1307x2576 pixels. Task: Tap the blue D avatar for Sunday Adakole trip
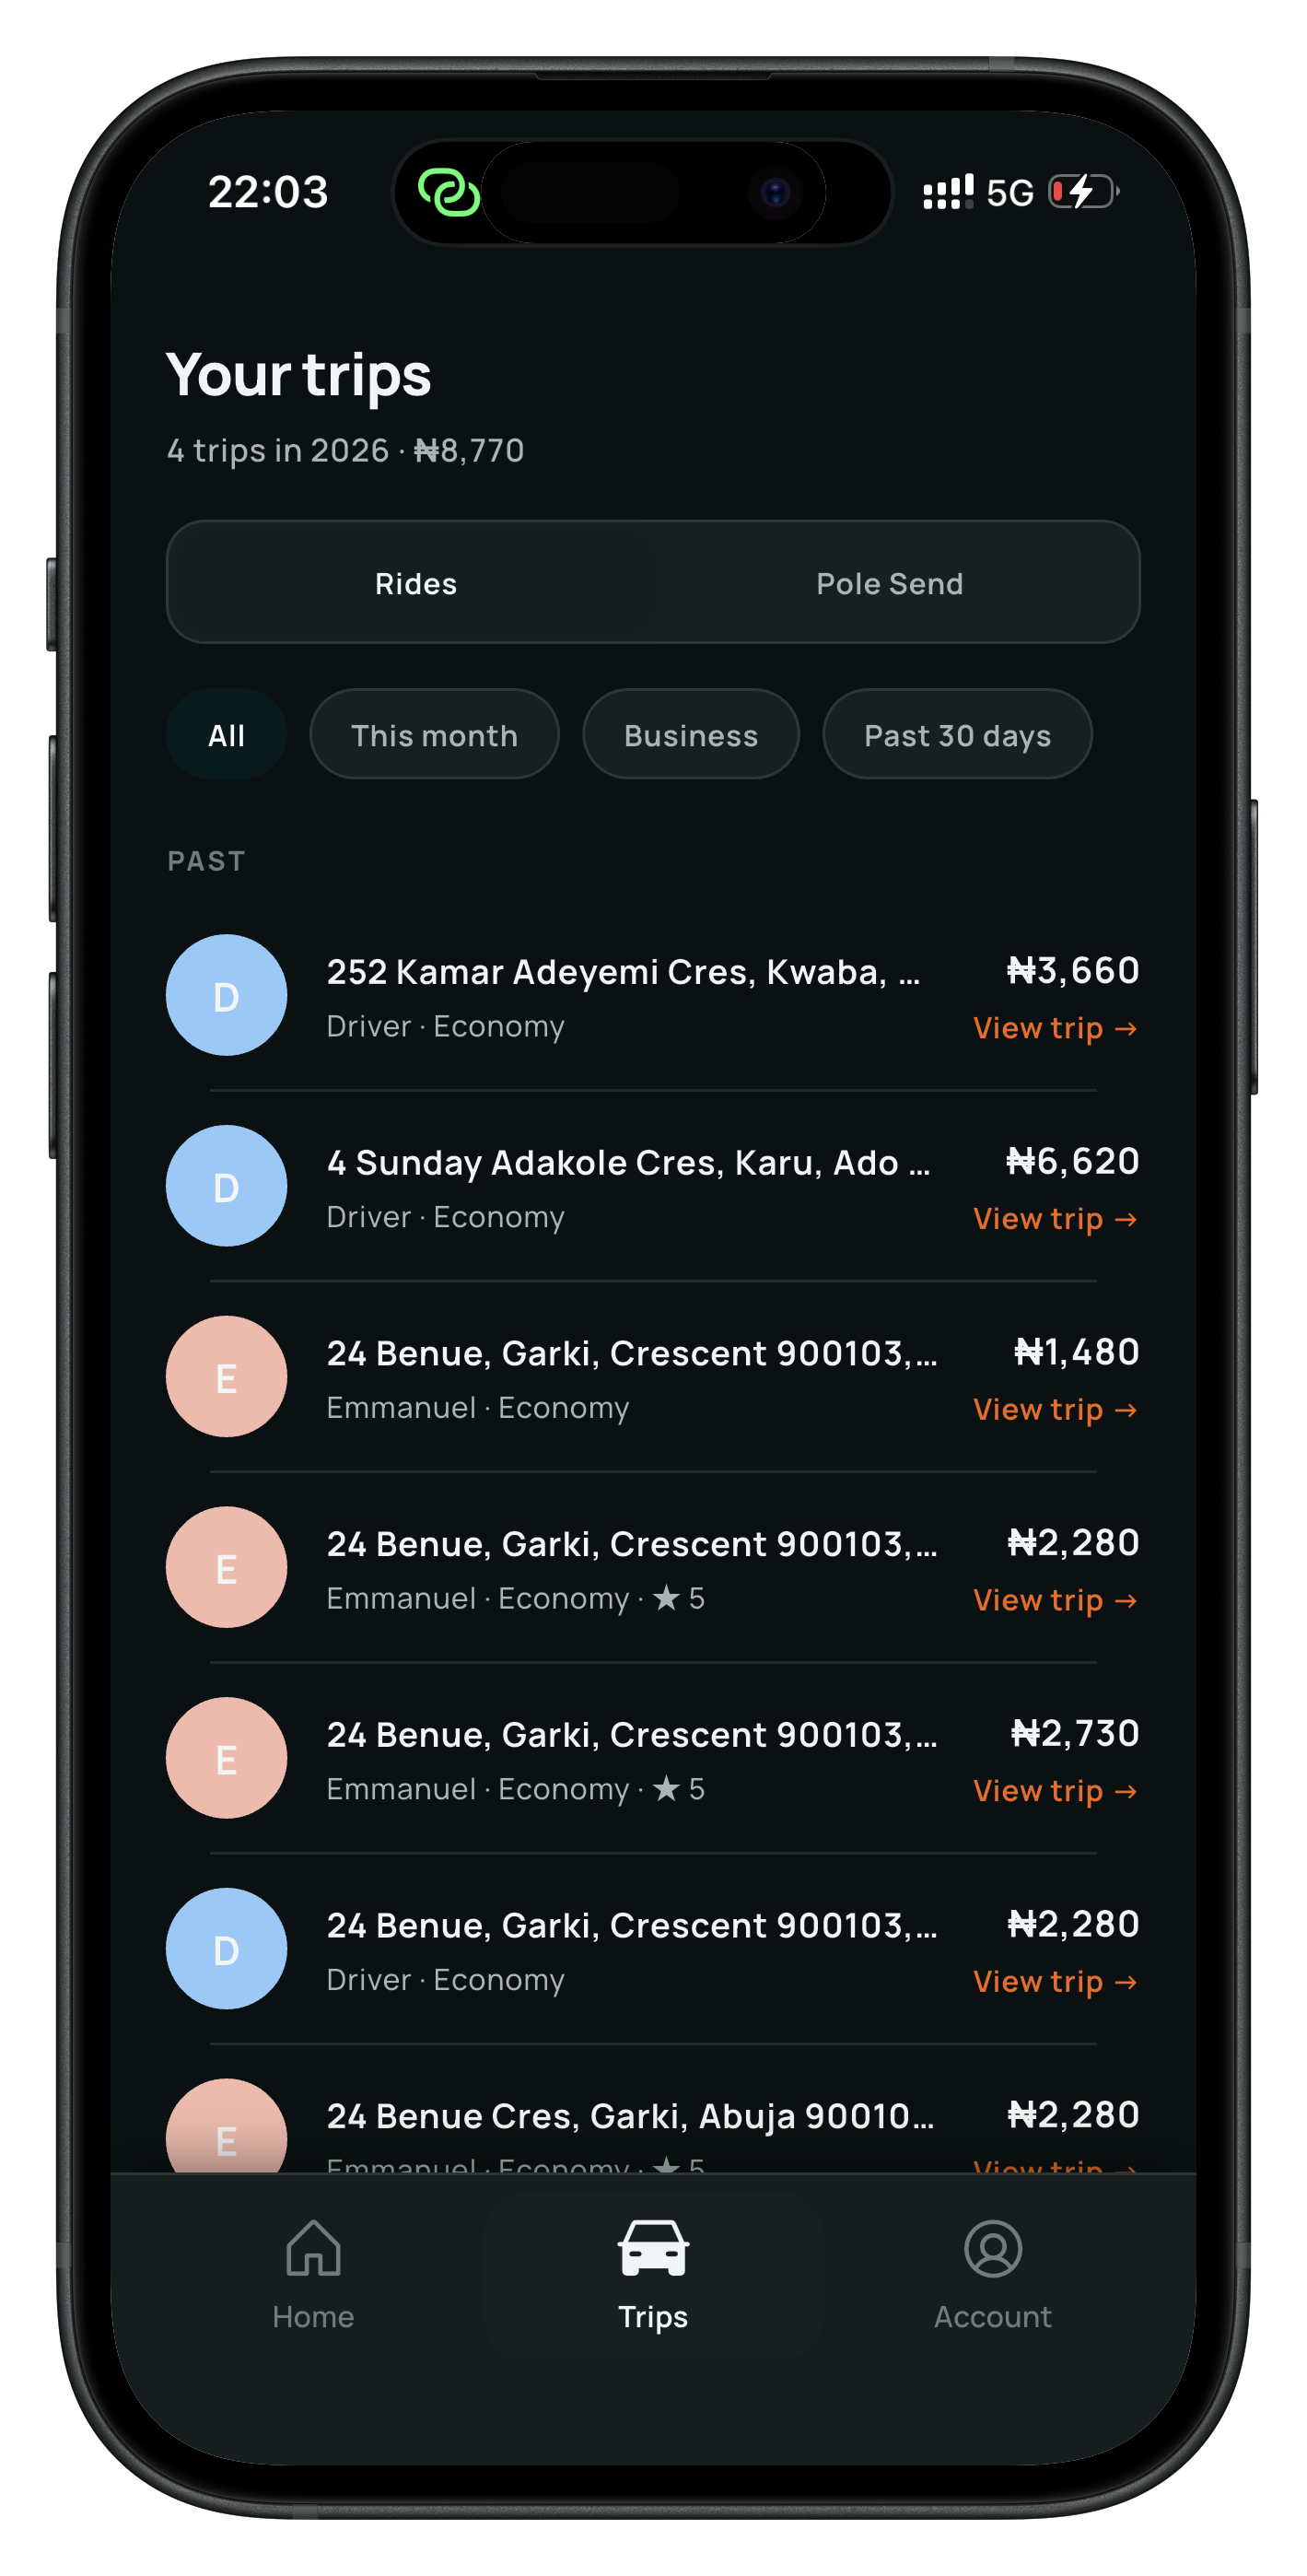[x=226, y=1186]
